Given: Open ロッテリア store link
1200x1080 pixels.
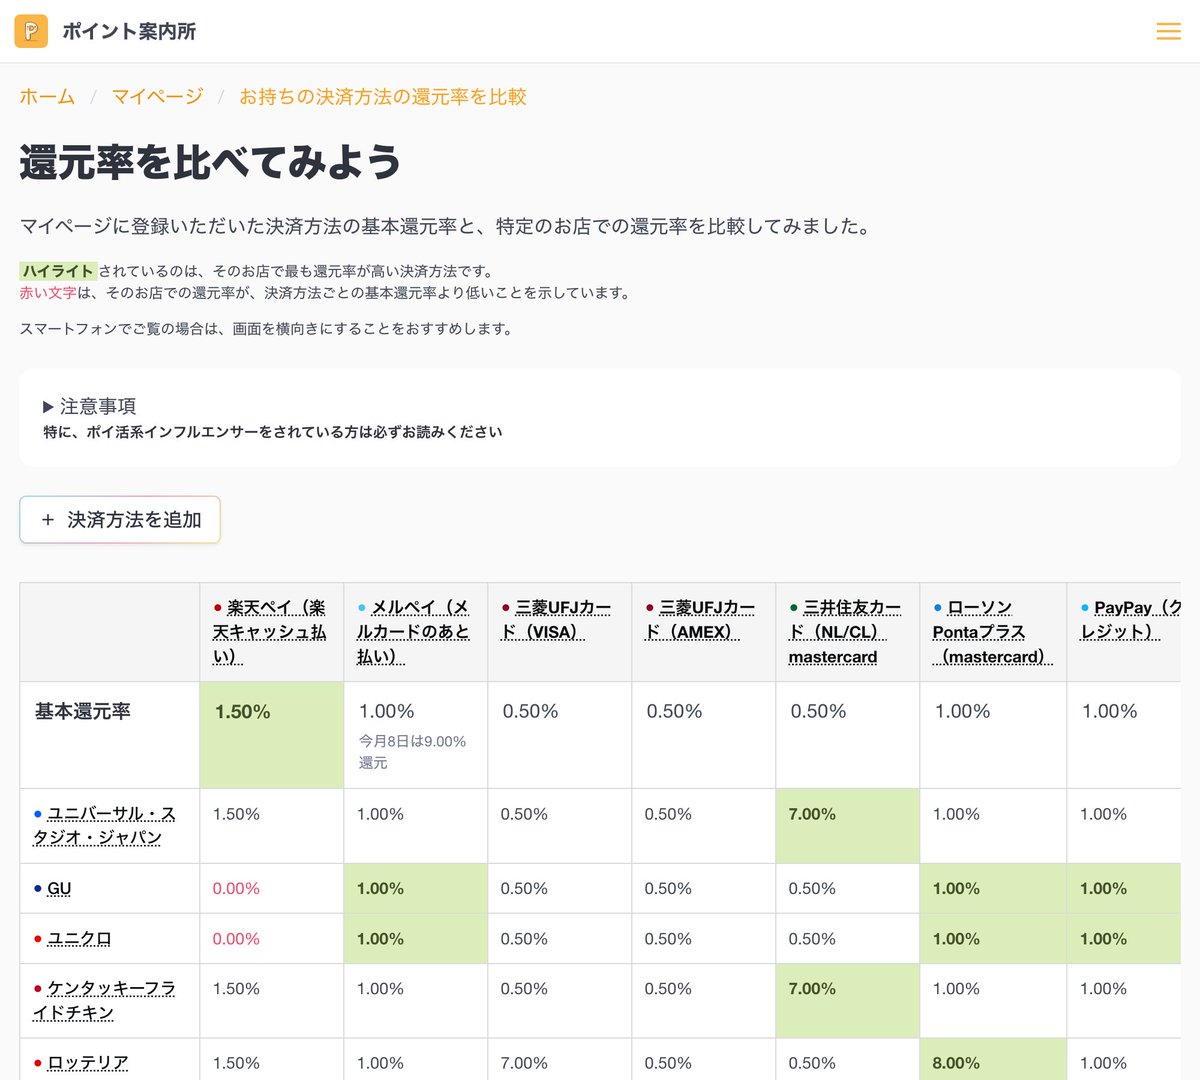Looking at the screenshot, I should click(88, 1063).
